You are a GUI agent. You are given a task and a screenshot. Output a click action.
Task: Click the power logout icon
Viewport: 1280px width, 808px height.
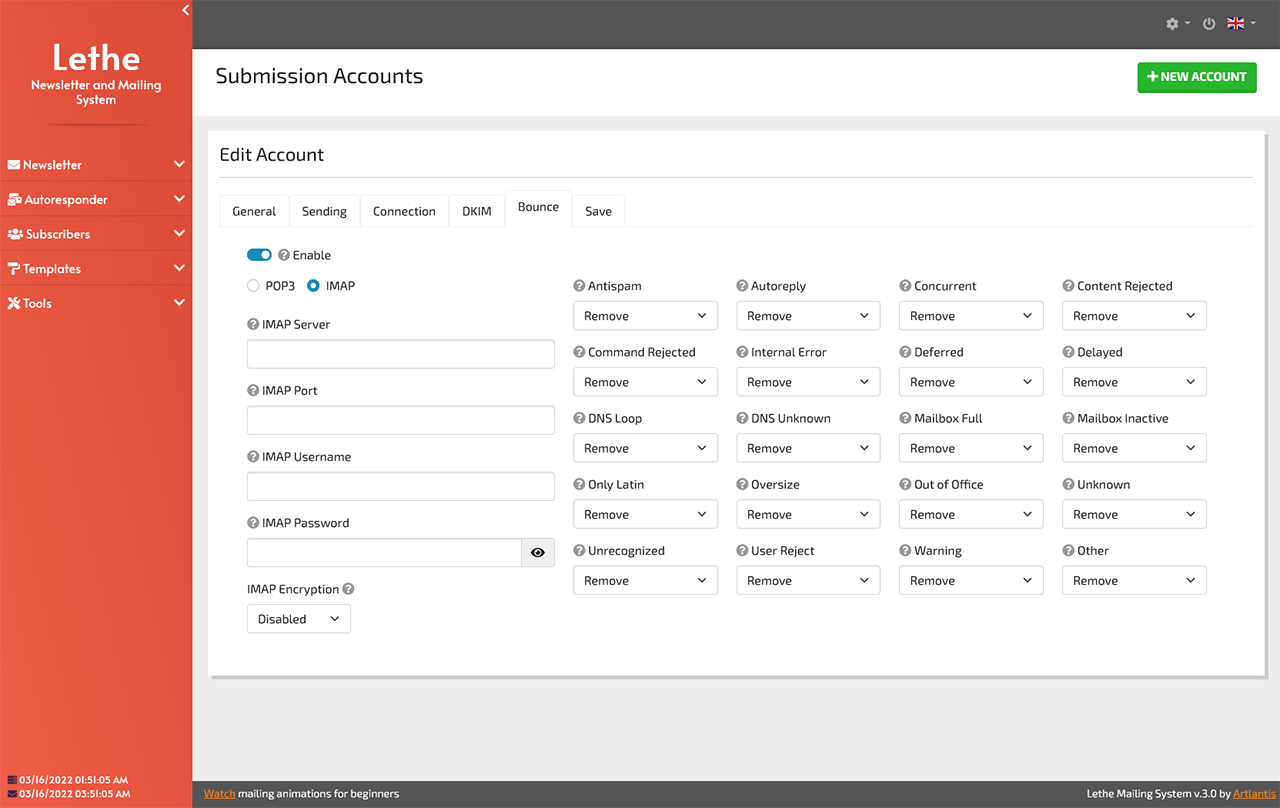pos(1209,23)
